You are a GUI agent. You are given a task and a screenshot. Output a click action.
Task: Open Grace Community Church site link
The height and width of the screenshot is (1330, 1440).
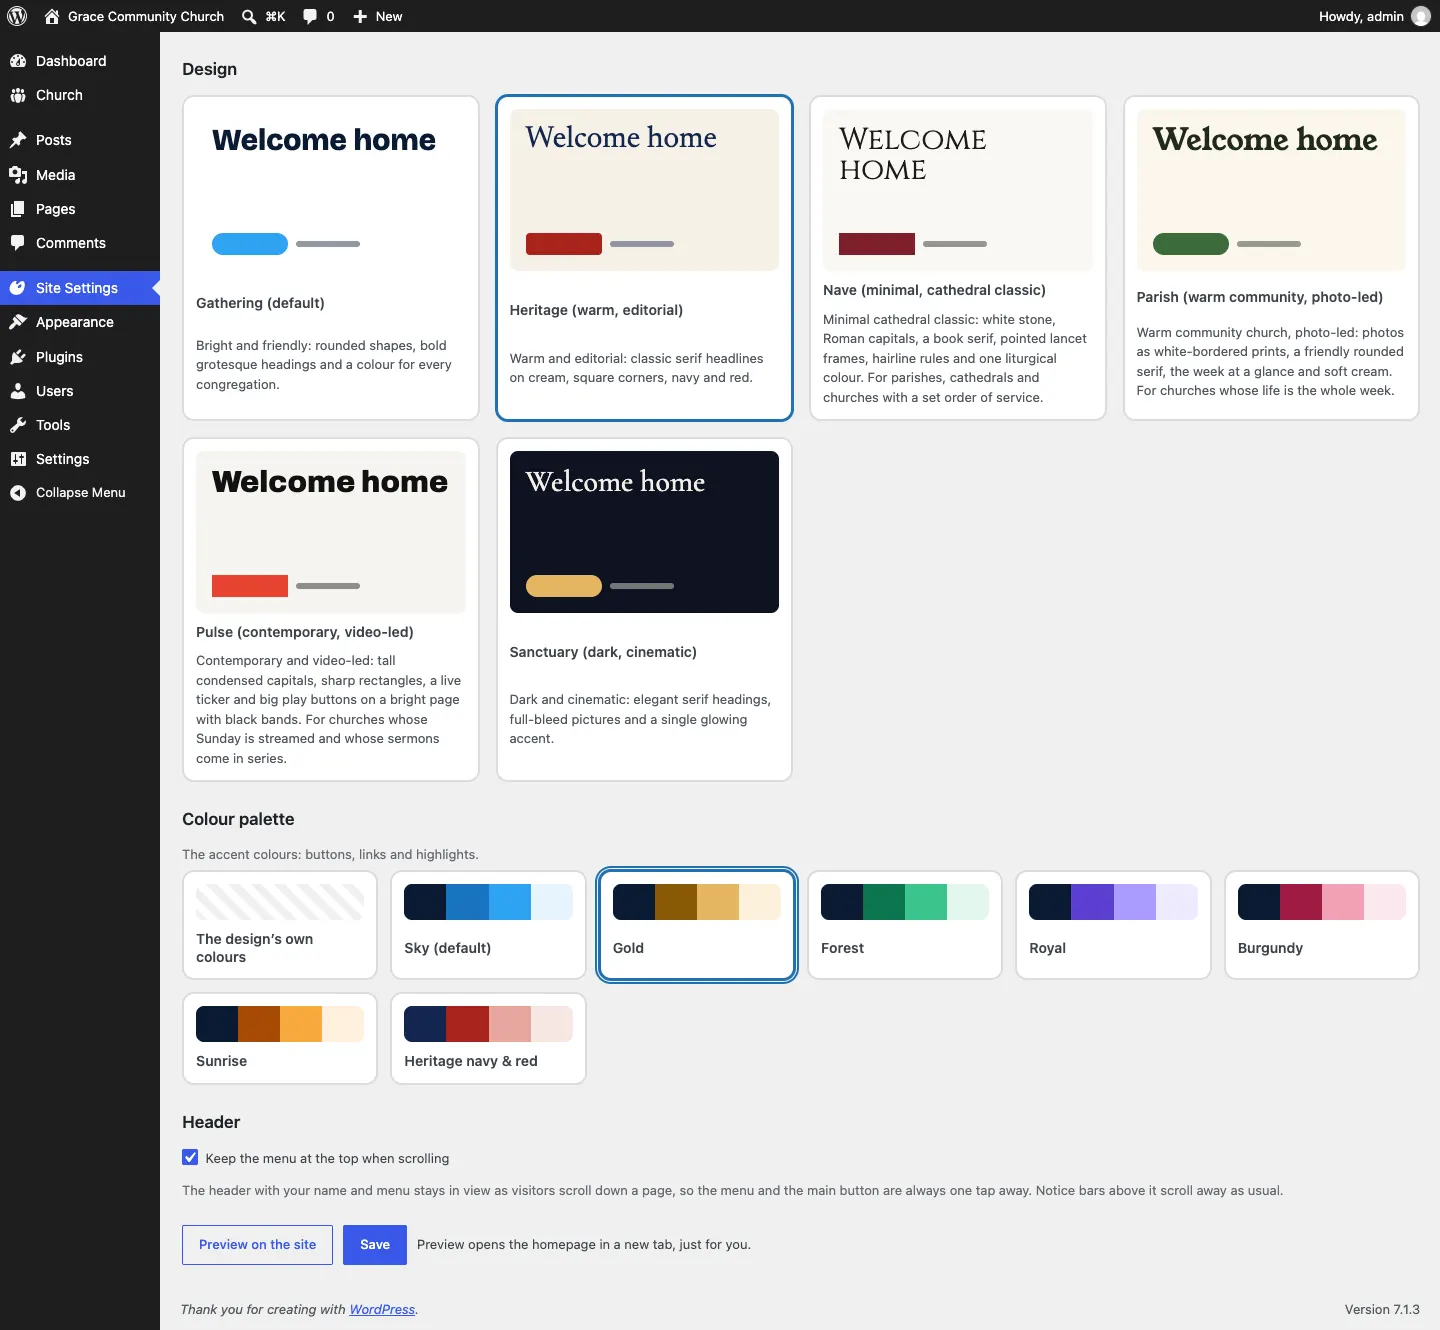(x=134, y=16)
